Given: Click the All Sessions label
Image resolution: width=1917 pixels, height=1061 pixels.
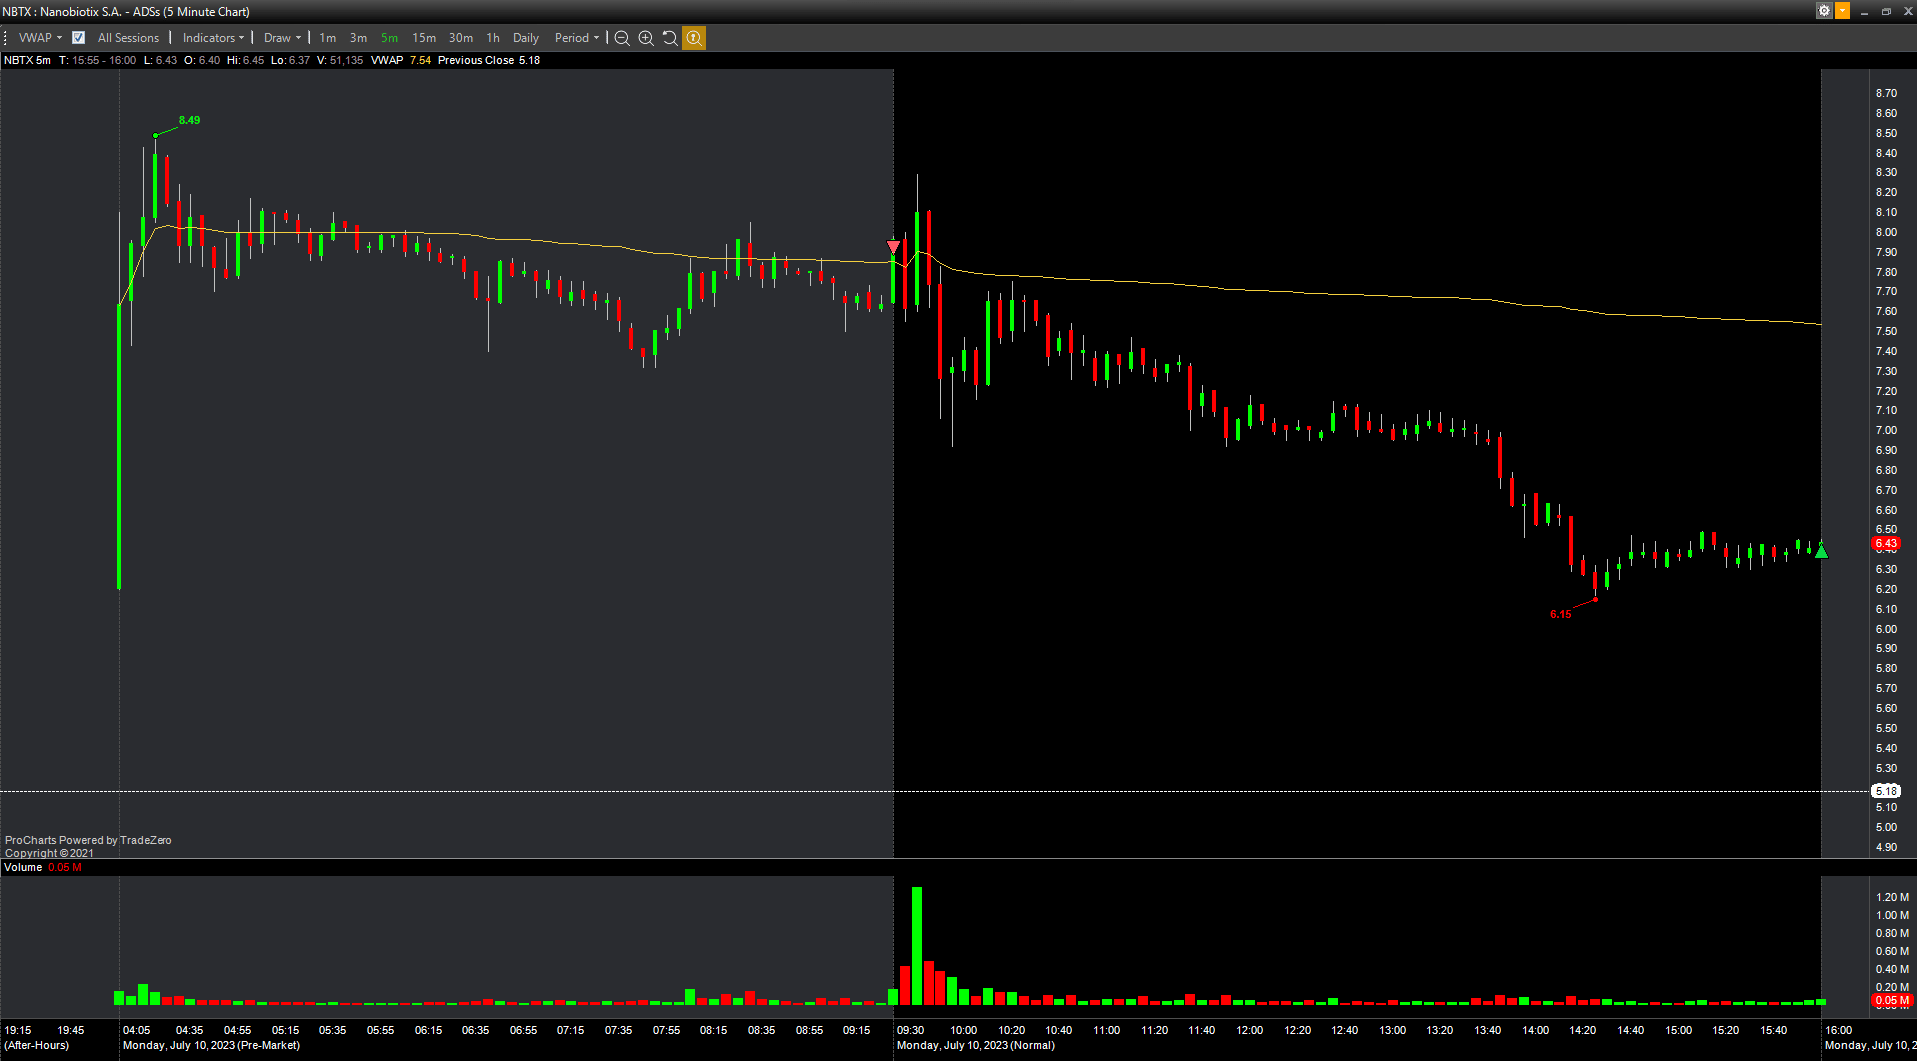Looking at the screenshot, I should coord(128,38).
